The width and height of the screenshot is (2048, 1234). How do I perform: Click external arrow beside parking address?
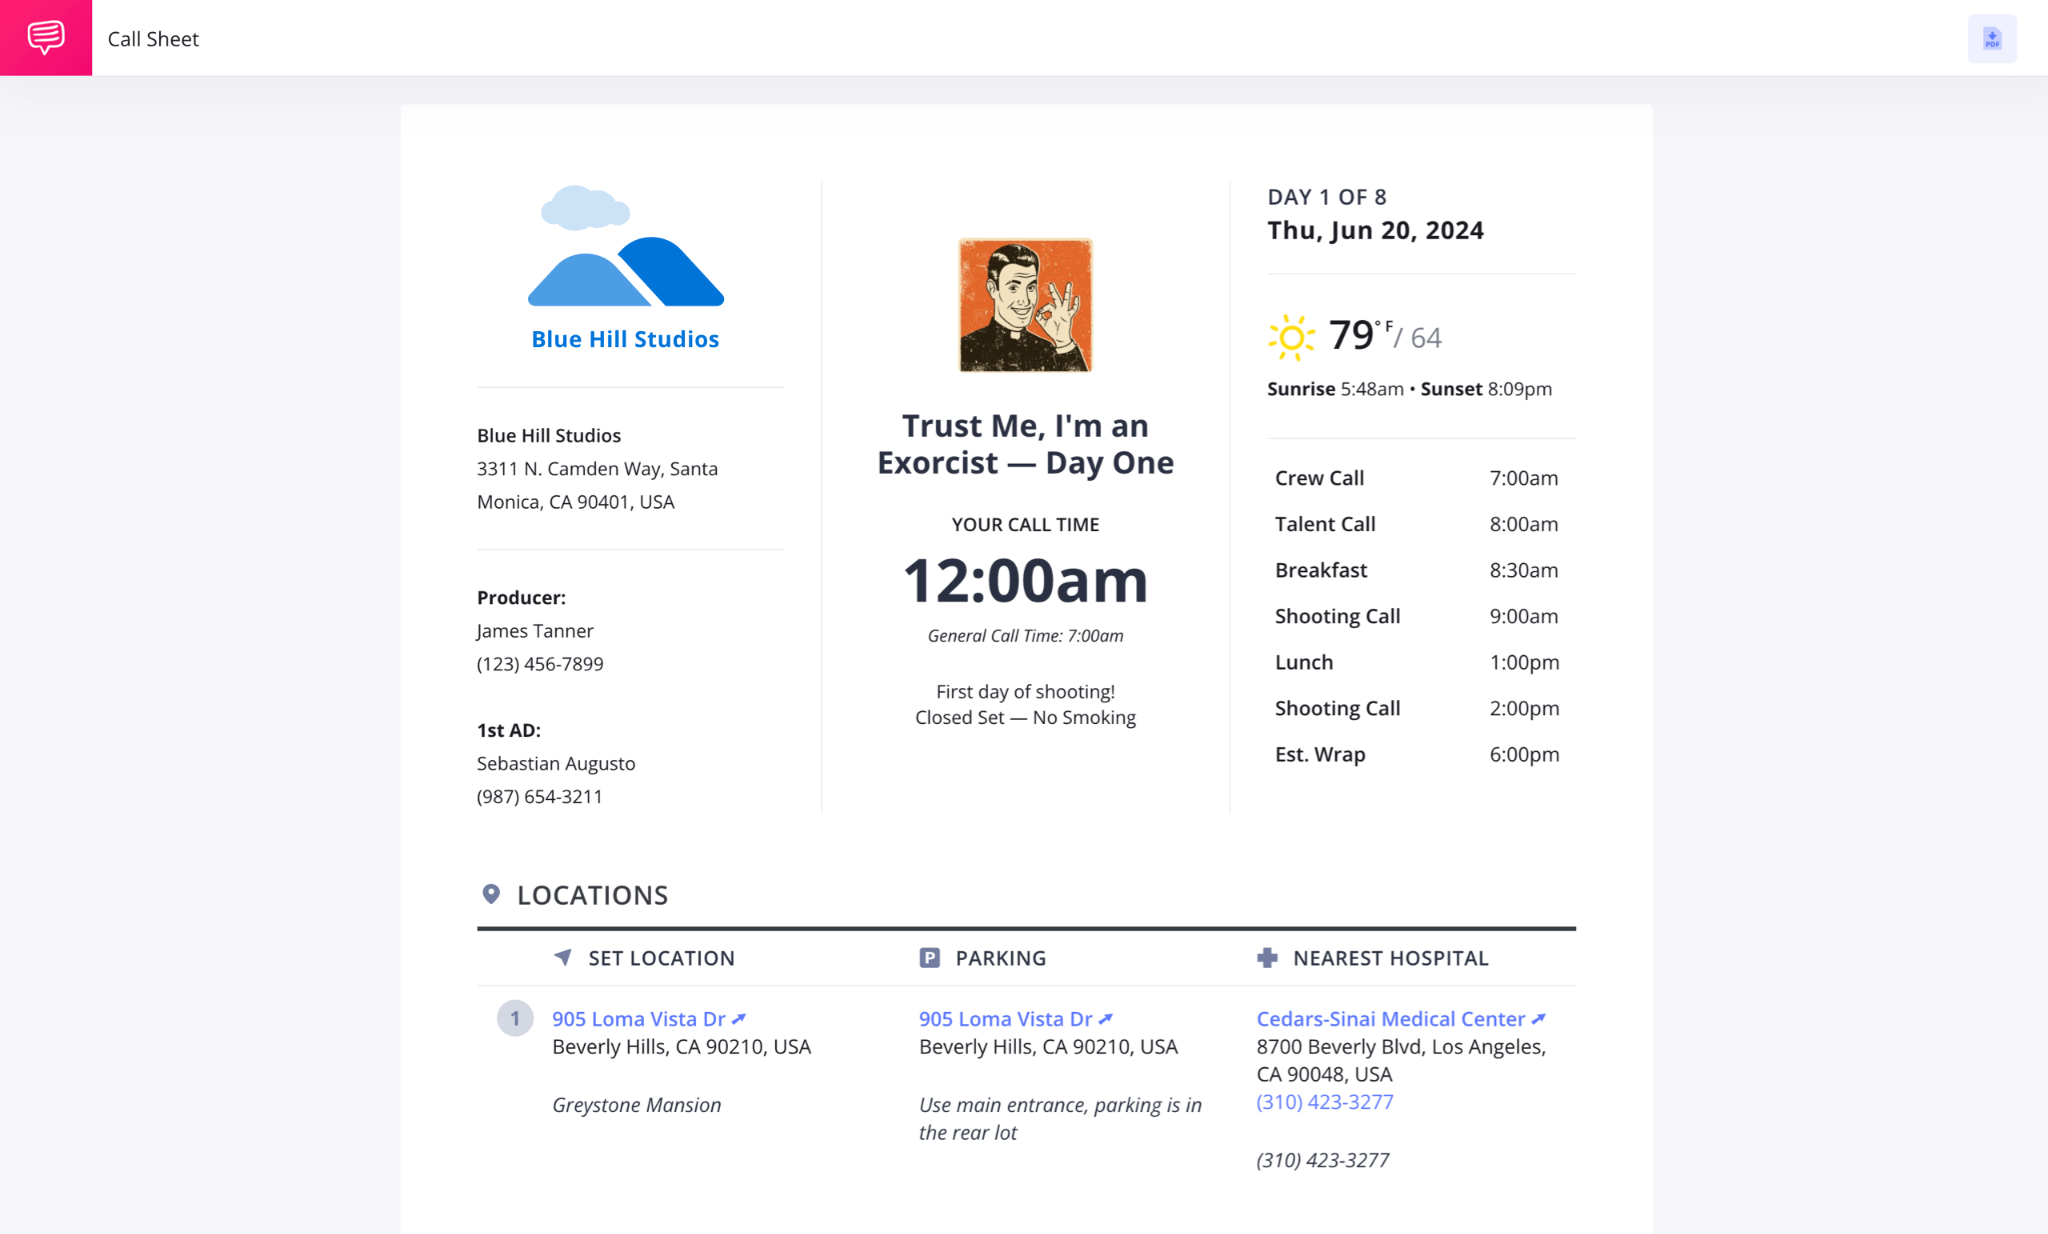pyautogui.click(x=1106, y=1019)
